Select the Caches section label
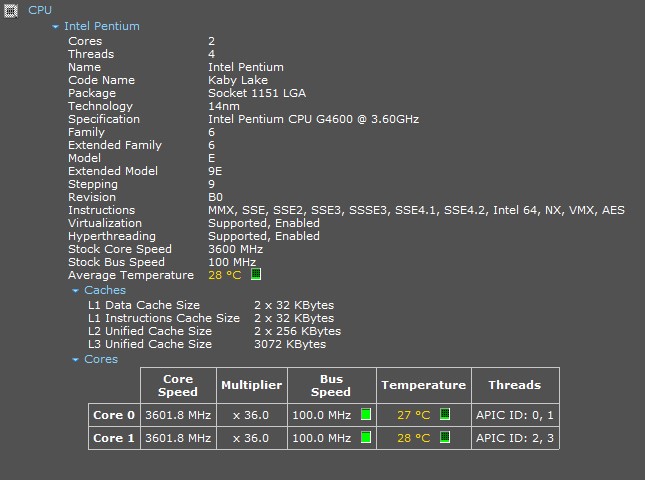645x480 pixels. pos(105,290)
